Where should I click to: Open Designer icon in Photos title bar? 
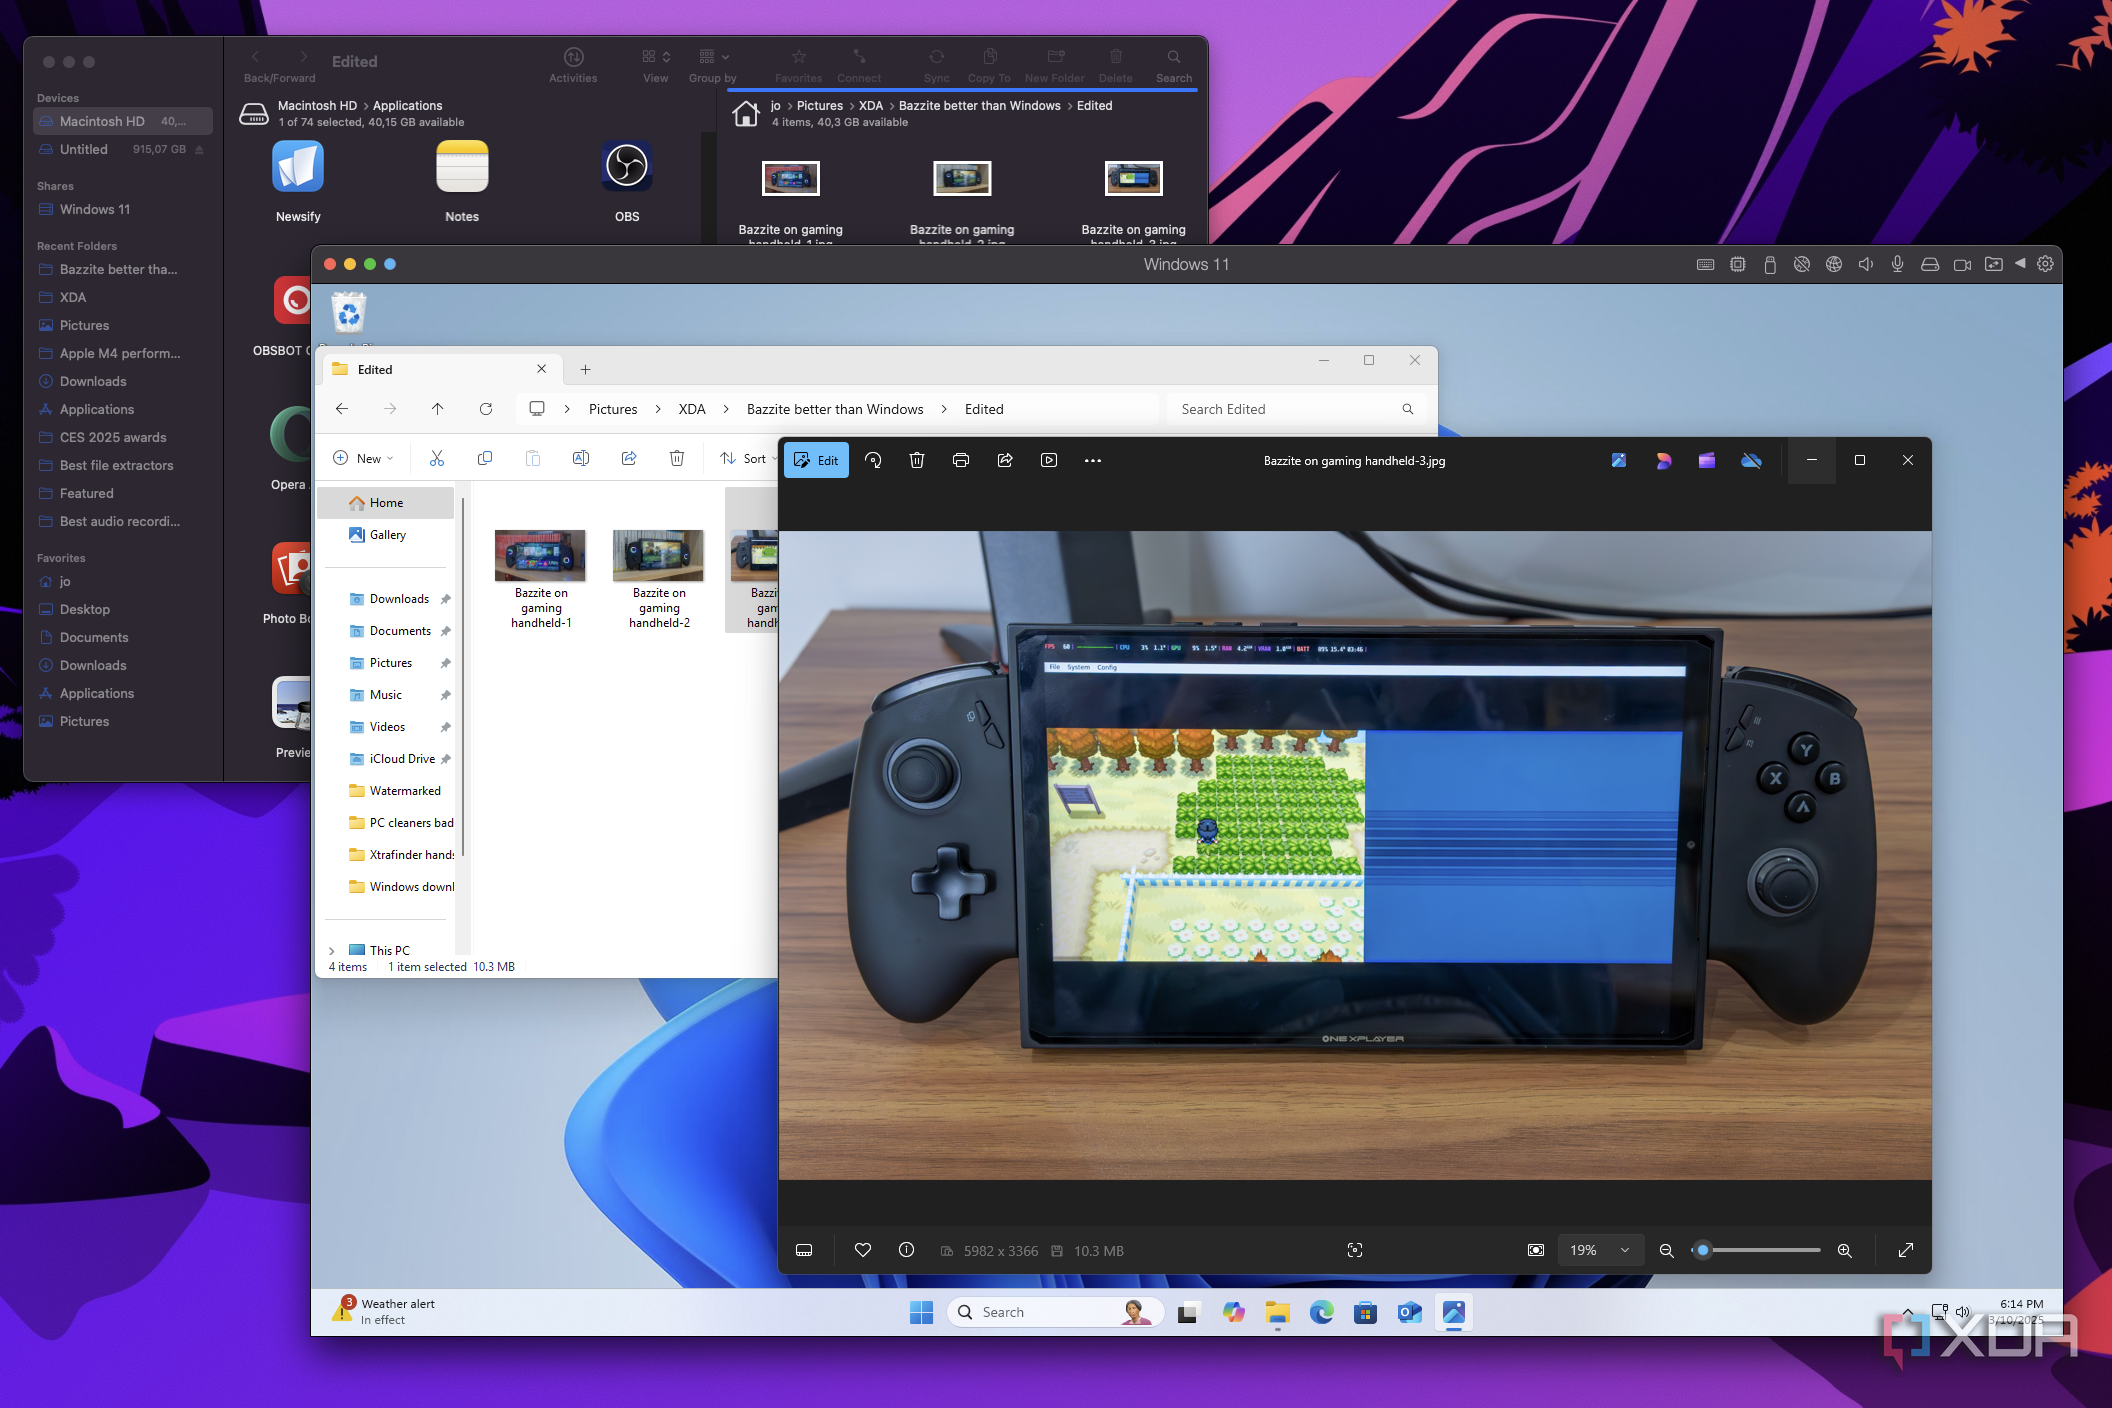pyautogui.click(x=1663, y=460)
